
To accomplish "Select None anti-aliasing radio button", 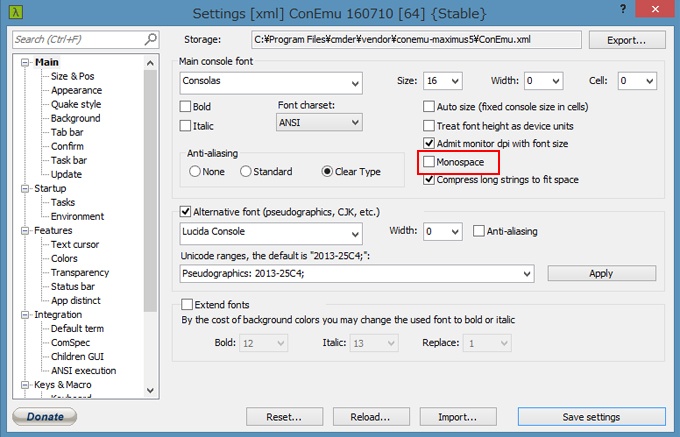I will (195, 171).
